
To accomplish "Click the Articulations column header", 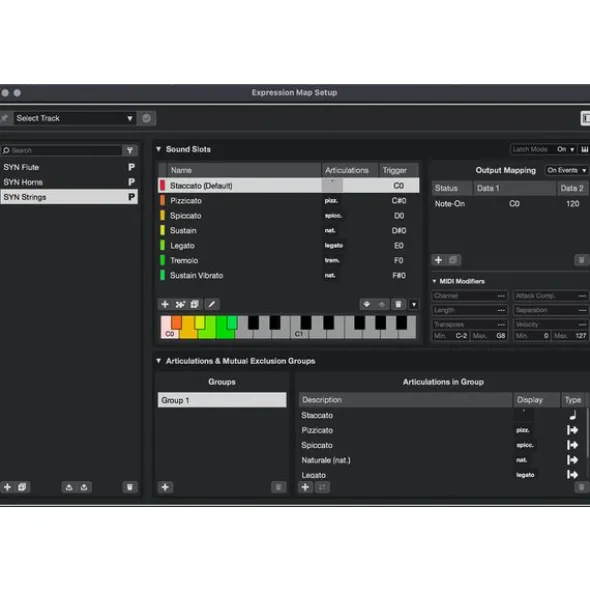I will click(350, 170).
